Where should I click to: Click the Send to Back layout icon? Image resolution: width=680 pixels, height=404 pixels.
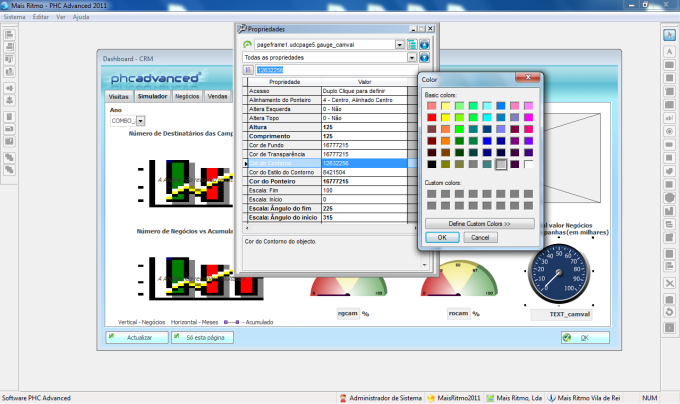(x=9, y=169)
